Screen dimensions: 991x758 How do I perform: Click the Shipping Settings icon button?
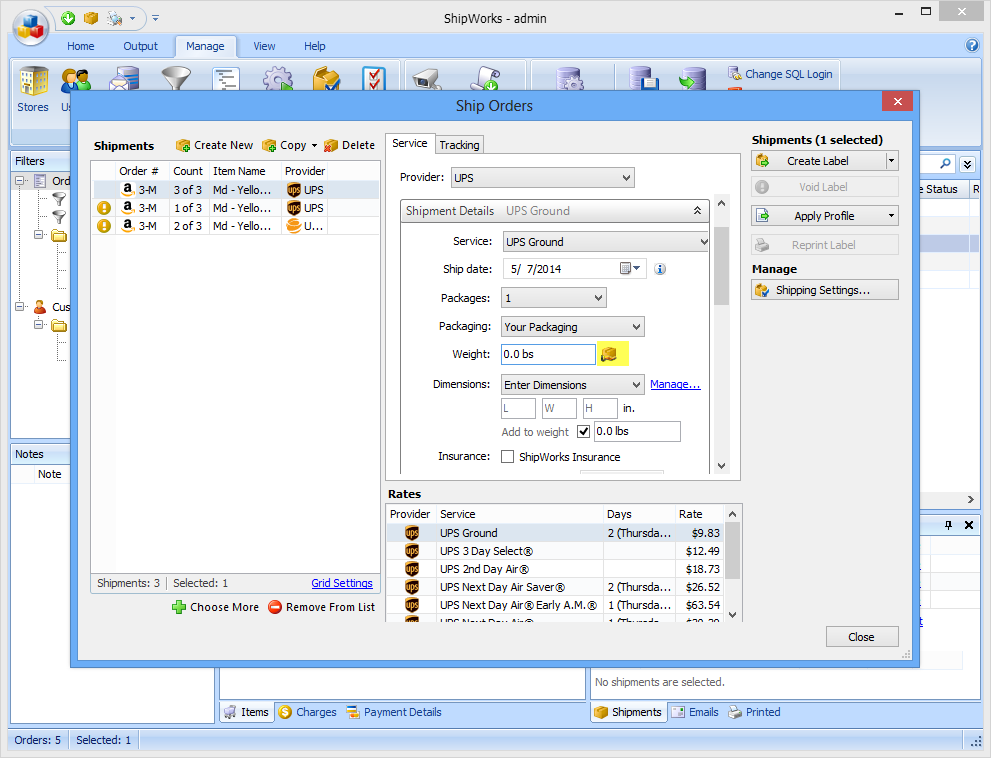(x=763, y=290)
